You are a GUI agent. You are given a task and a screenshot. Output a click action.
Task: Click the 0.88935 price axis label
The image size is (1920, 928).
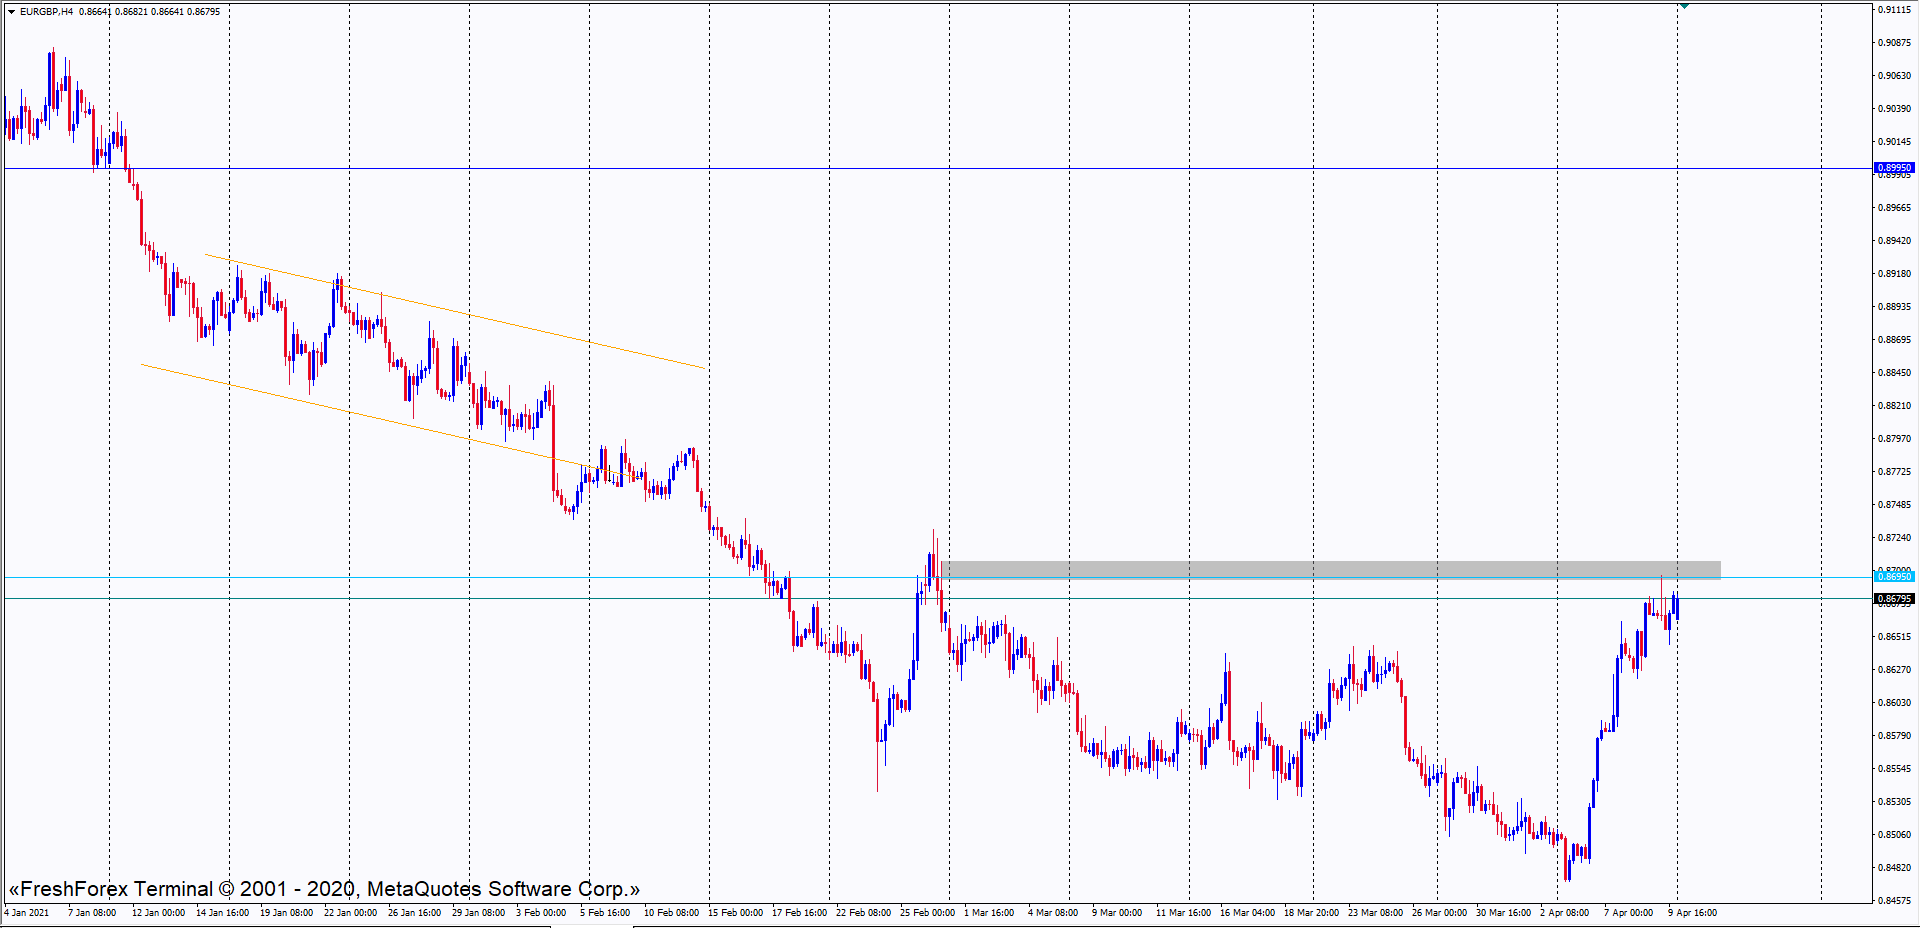pos(1894,307)
